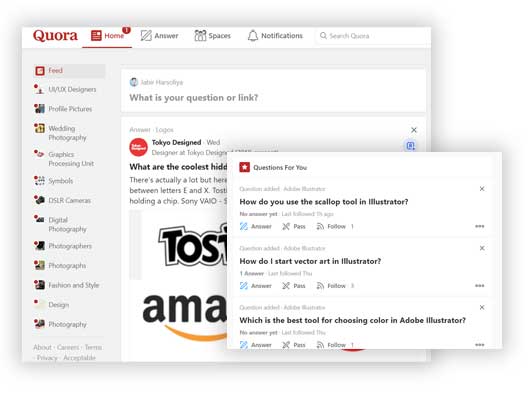Open 'How do you use the scallop tool' question

click(324, 202)
